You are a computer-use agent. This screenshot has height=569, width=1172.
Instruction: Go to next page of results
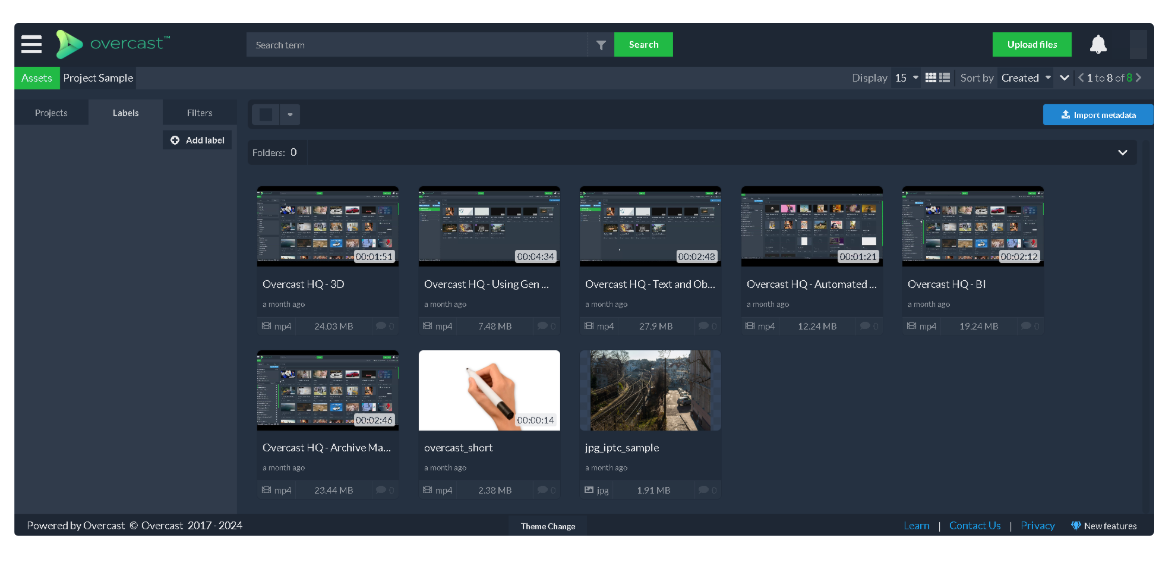tap(1138, 78)
